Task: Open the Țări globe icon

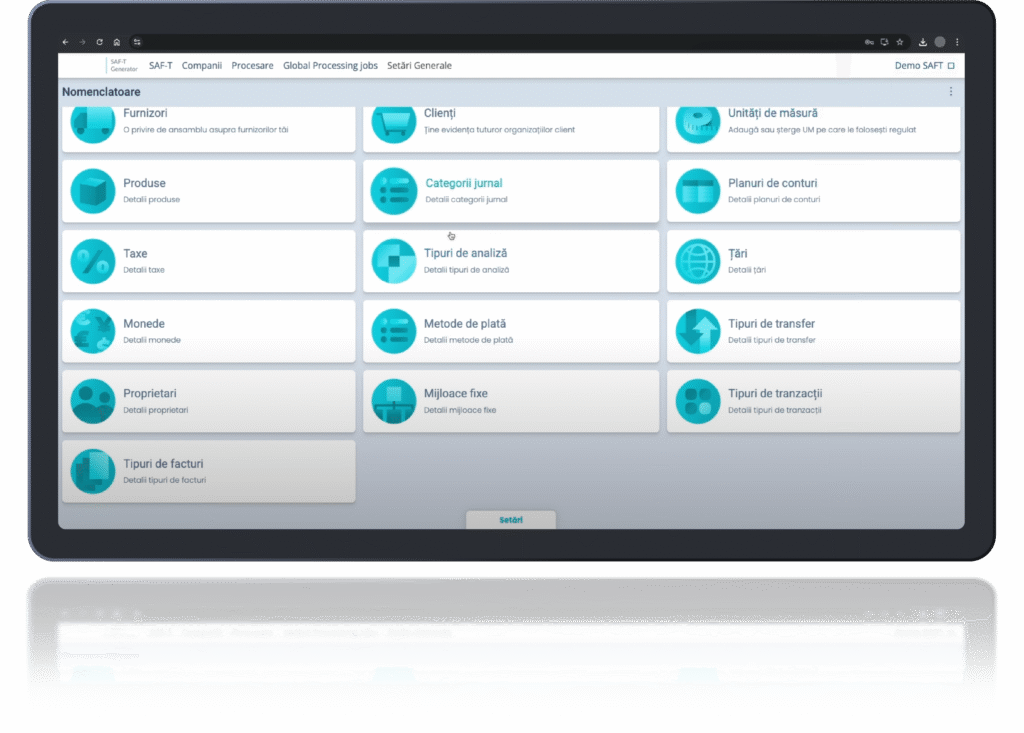Action: coord(697,261)
